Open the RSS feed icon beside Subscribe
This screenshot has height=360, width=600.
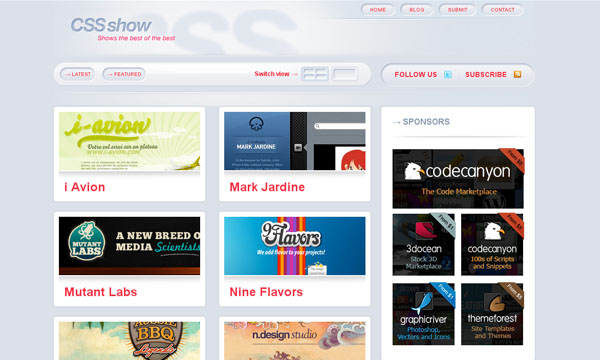pos(517,74)
